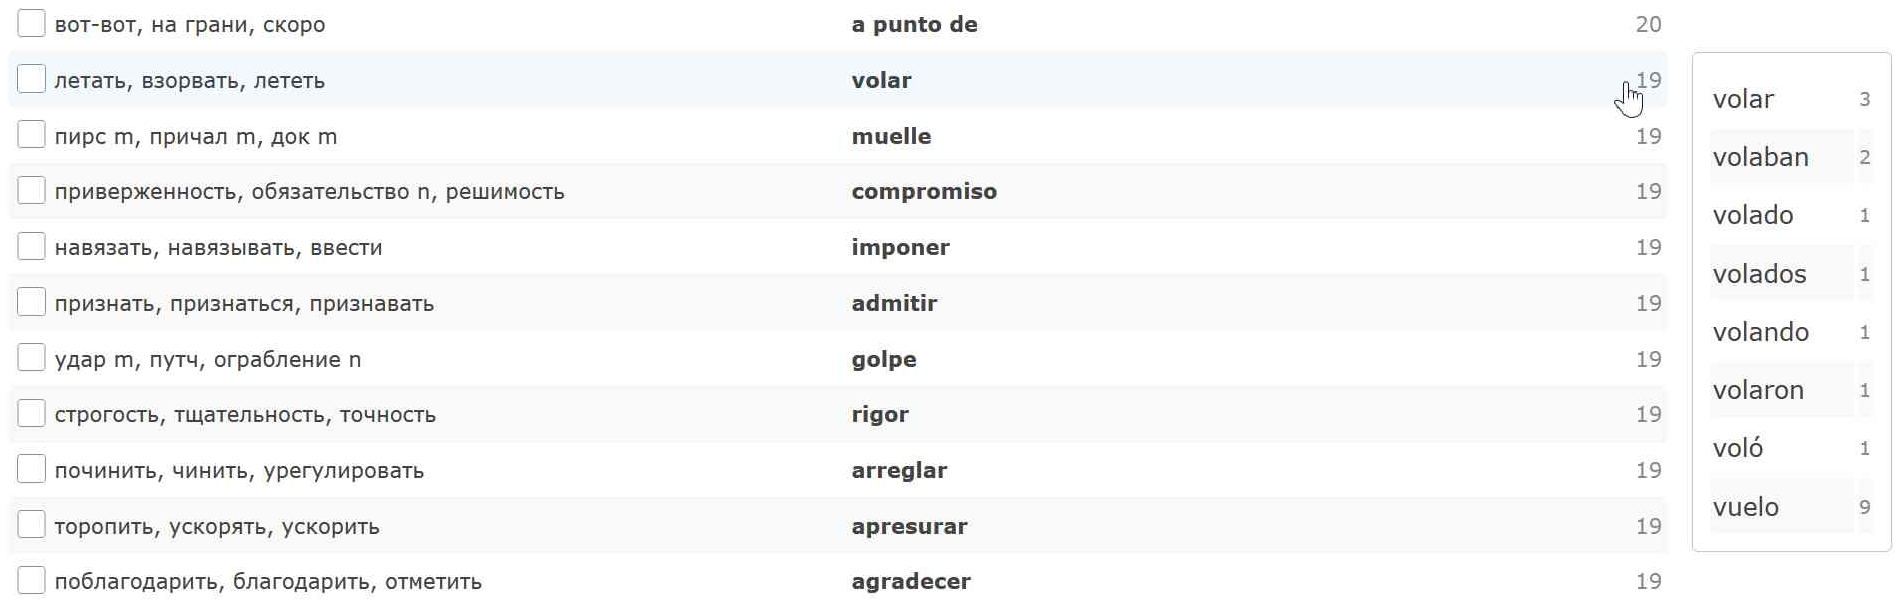Open the "apresurar" word entry
The height and width of the screenshot is (605, 1900).
[909, 526]
